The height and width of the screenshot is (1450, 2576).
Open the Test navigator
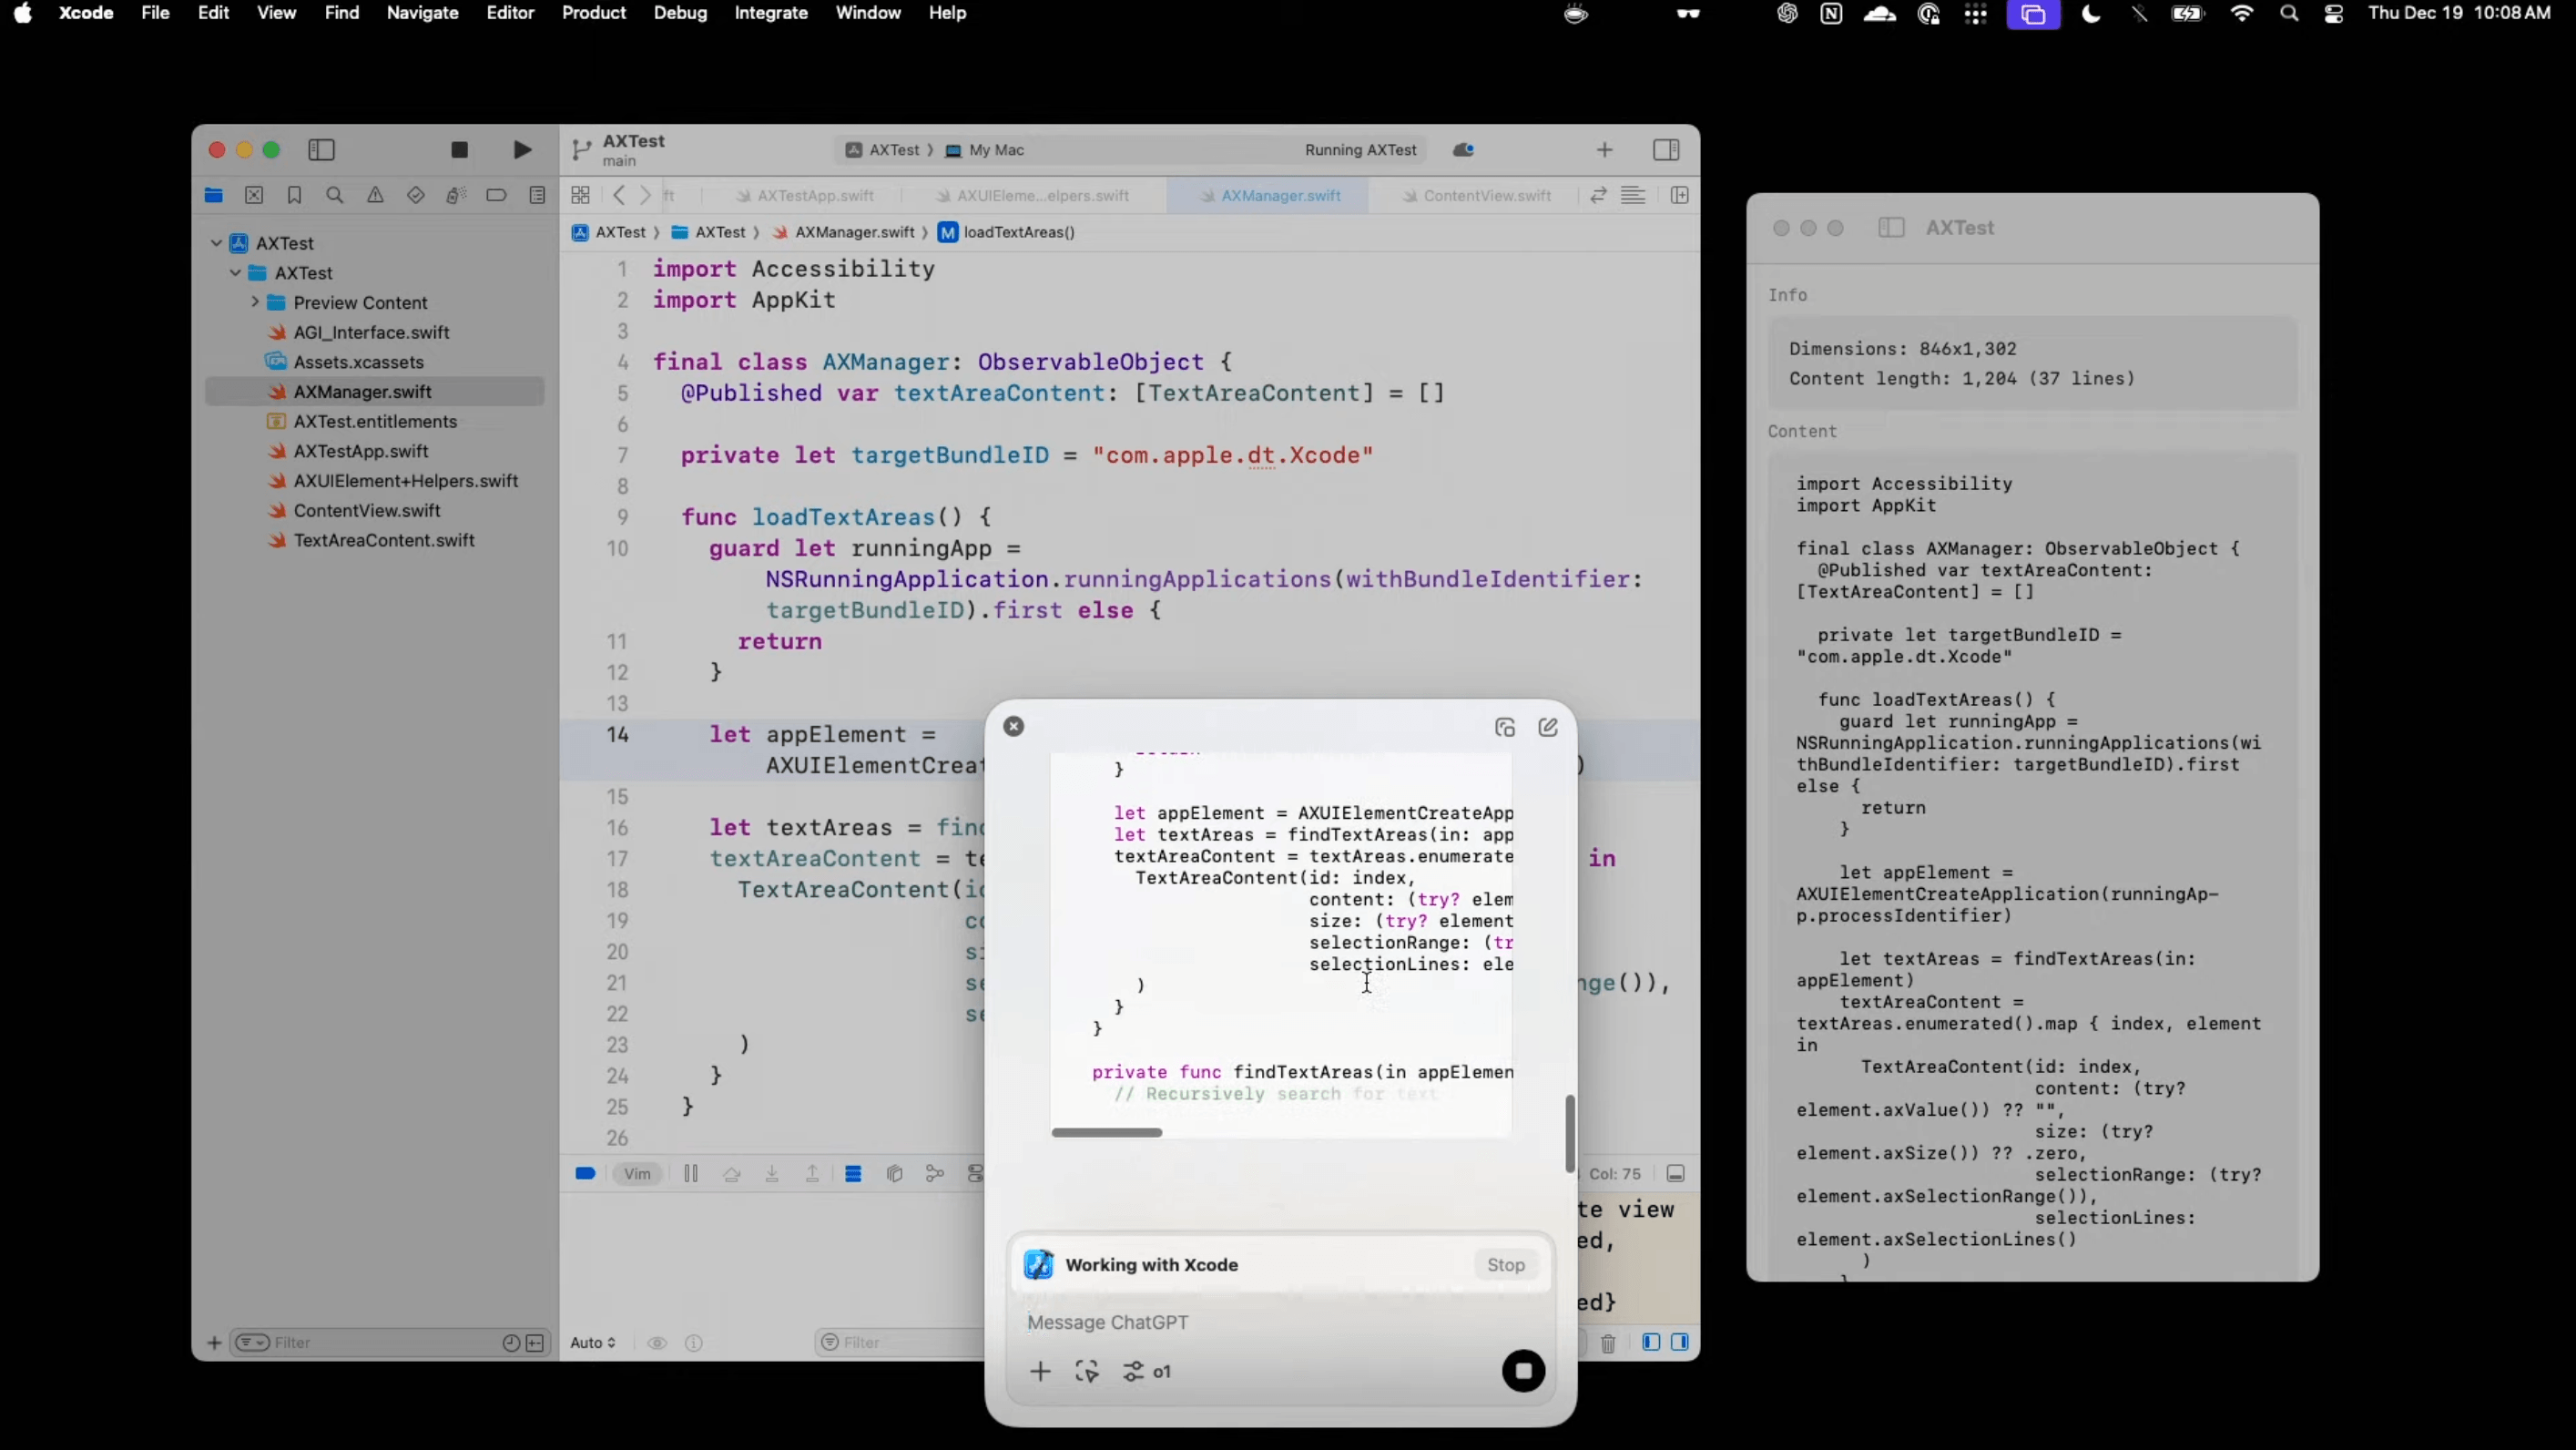coord(417,196)
